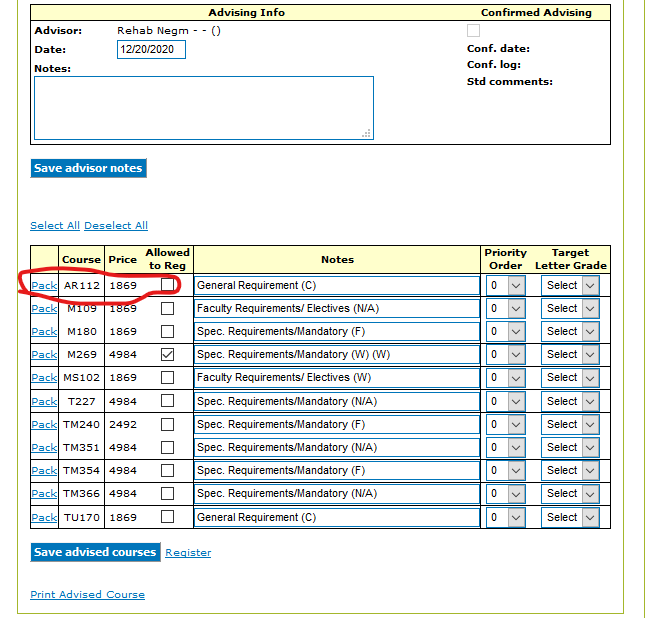Click M109 notes field Faculty Requirements/ Electives (N/A)
Screen dimensions: 657x618
337,308
